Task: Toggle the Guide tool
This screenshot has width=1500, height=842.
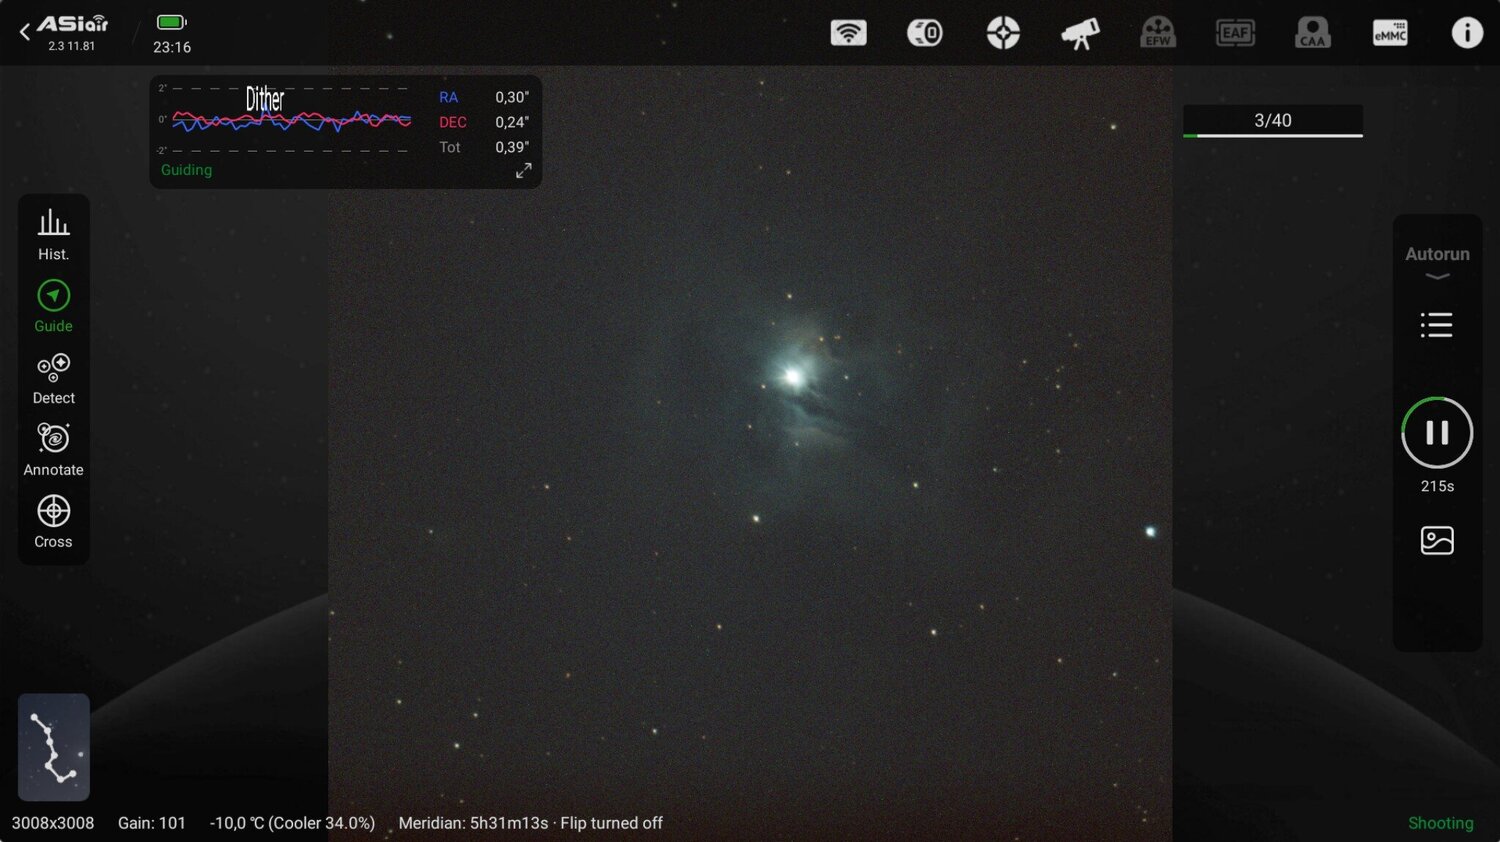Action: [53, 306]
